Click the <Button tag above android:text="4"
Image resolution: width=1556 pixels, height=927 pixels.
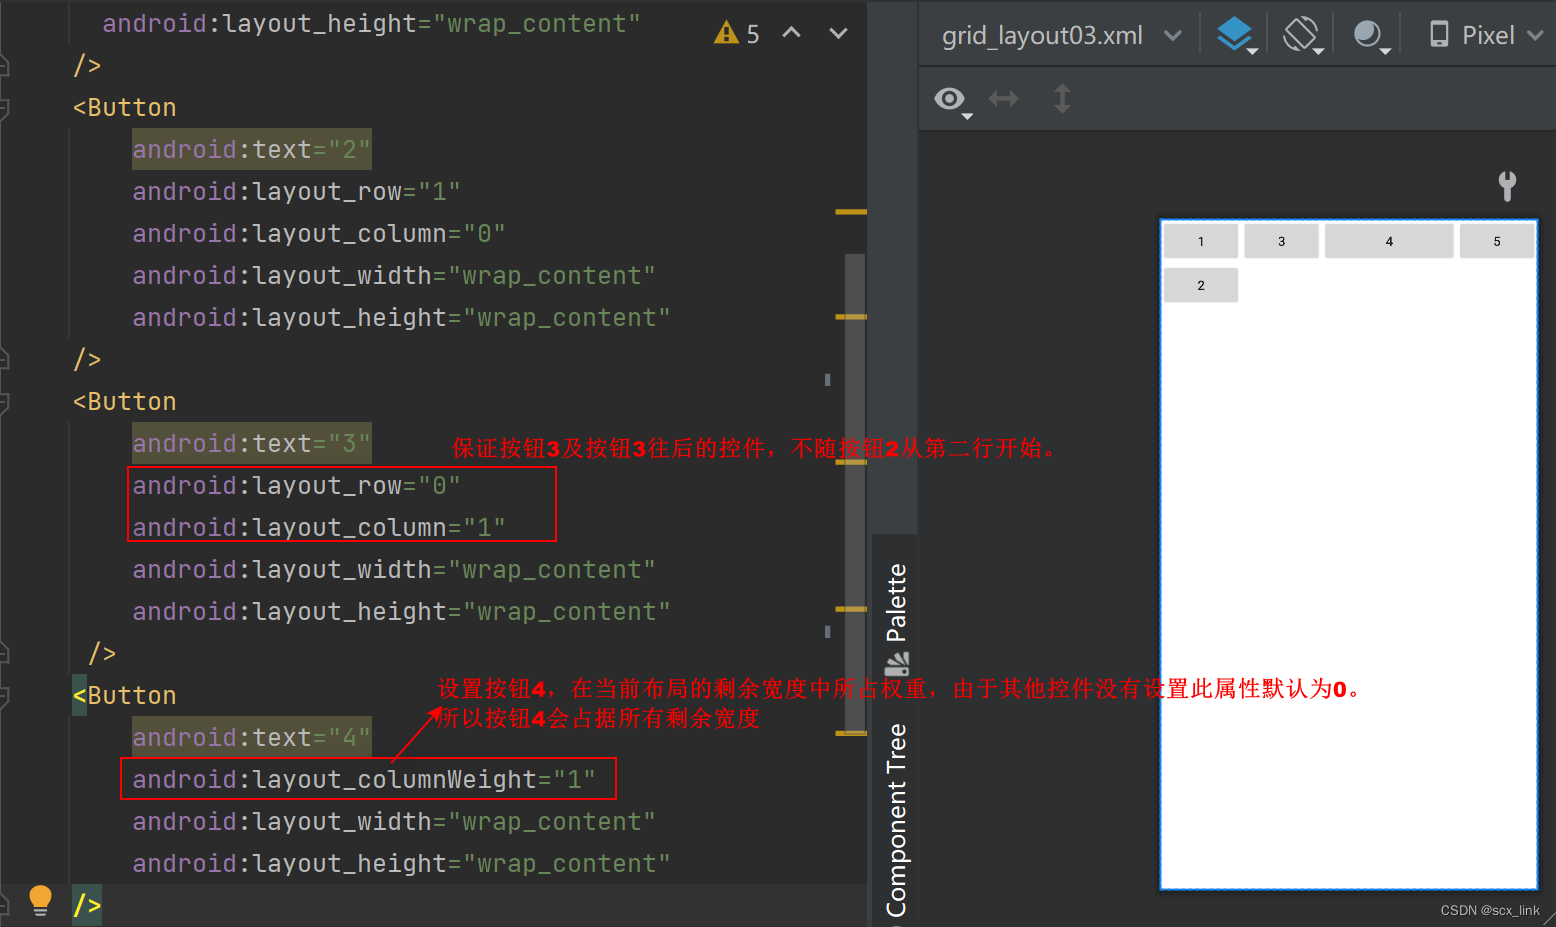(x=124, y=695)
